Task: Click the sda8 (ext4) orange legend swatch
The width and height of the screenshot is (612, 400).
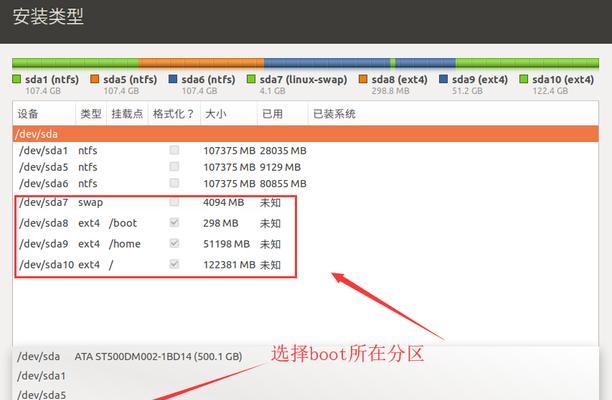Action: [363, 79]
